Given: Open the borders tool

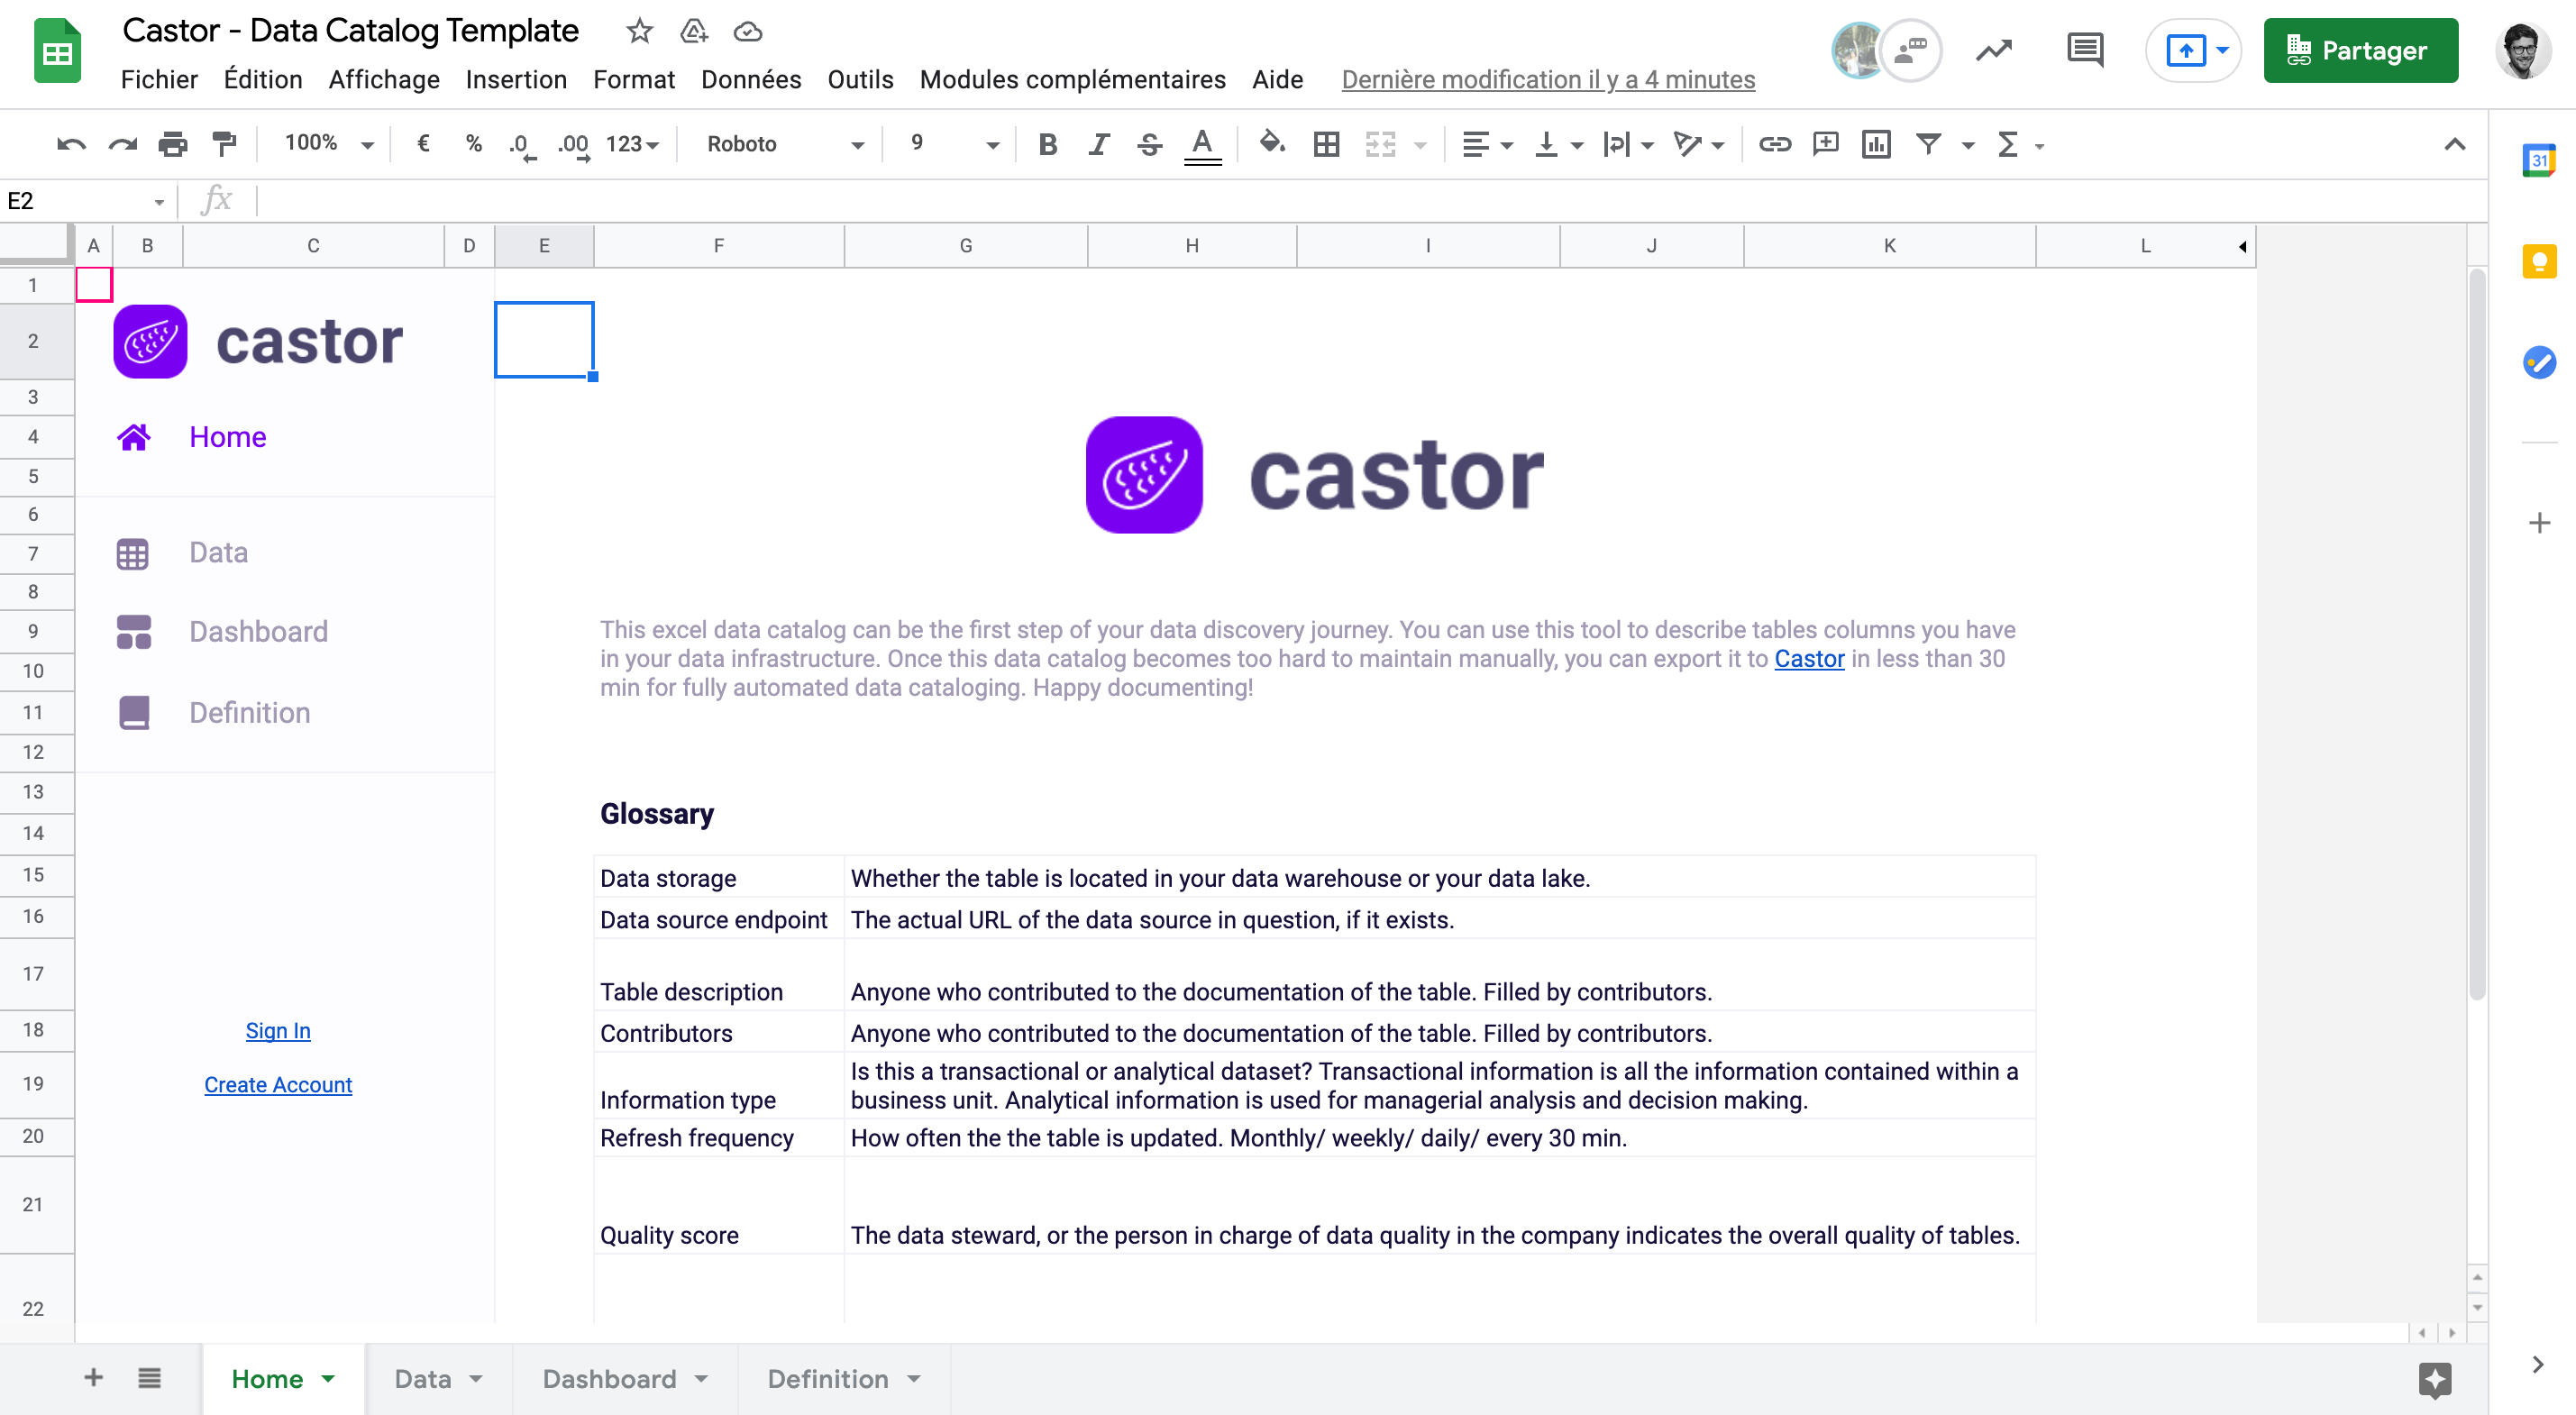Looking at the screenshot, I should point(1326,144).
